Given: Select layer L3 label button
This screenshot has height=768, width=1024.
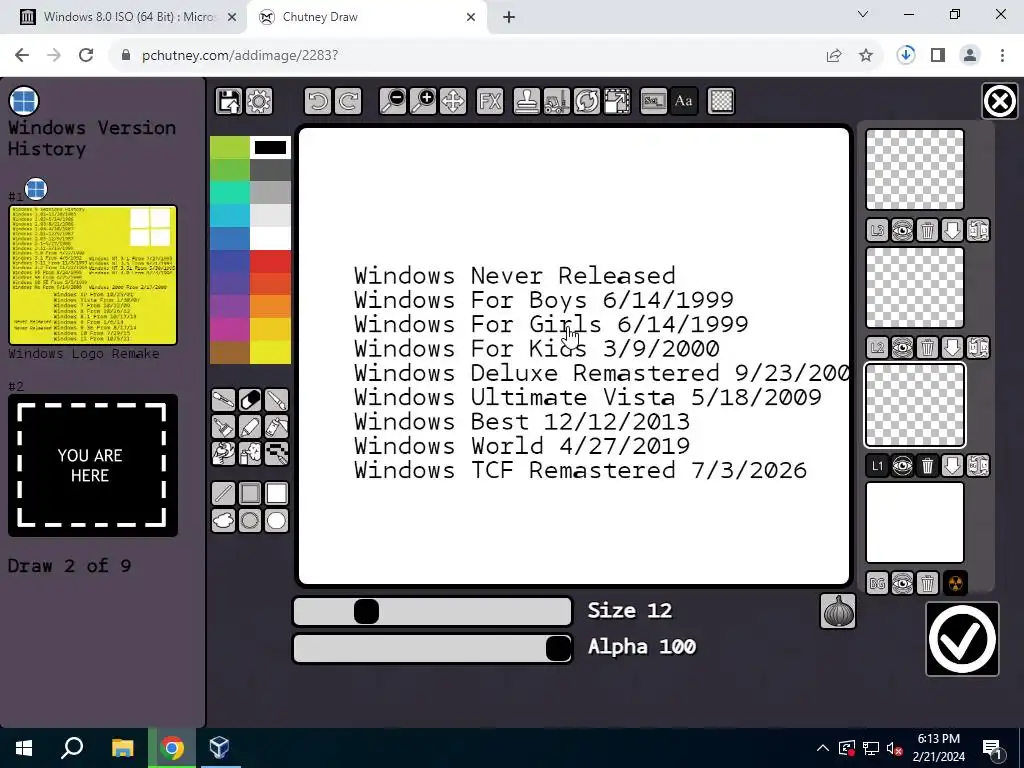Looking at the screenshot, I should click(x=877, y=231).
